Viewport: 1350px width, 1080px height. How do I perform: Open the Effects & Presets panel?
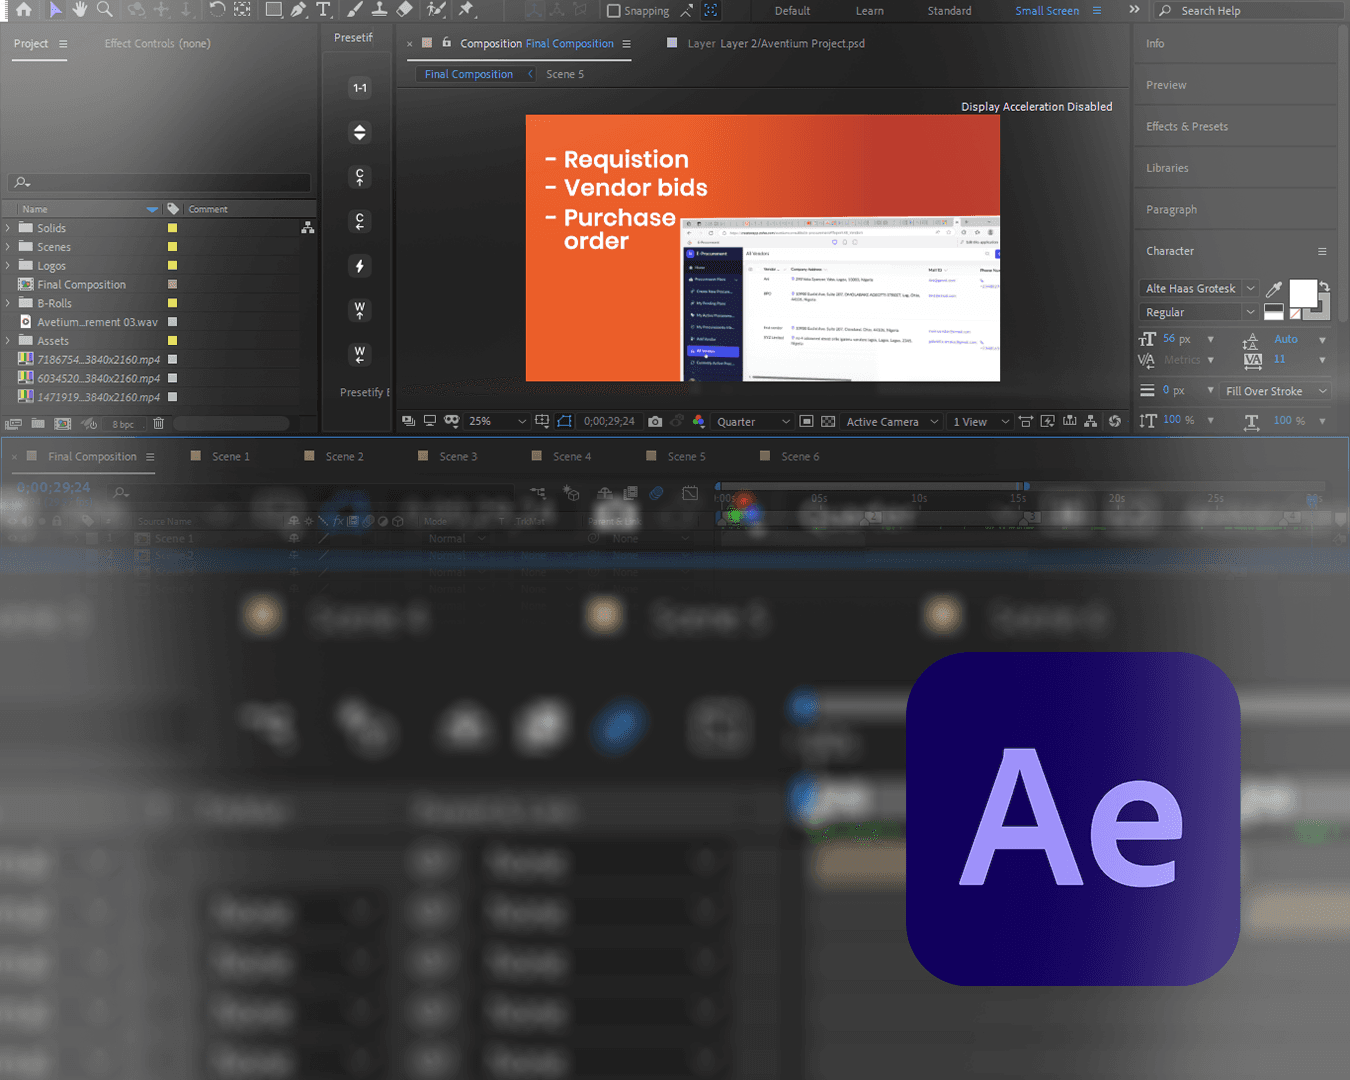pos(1186,127)
